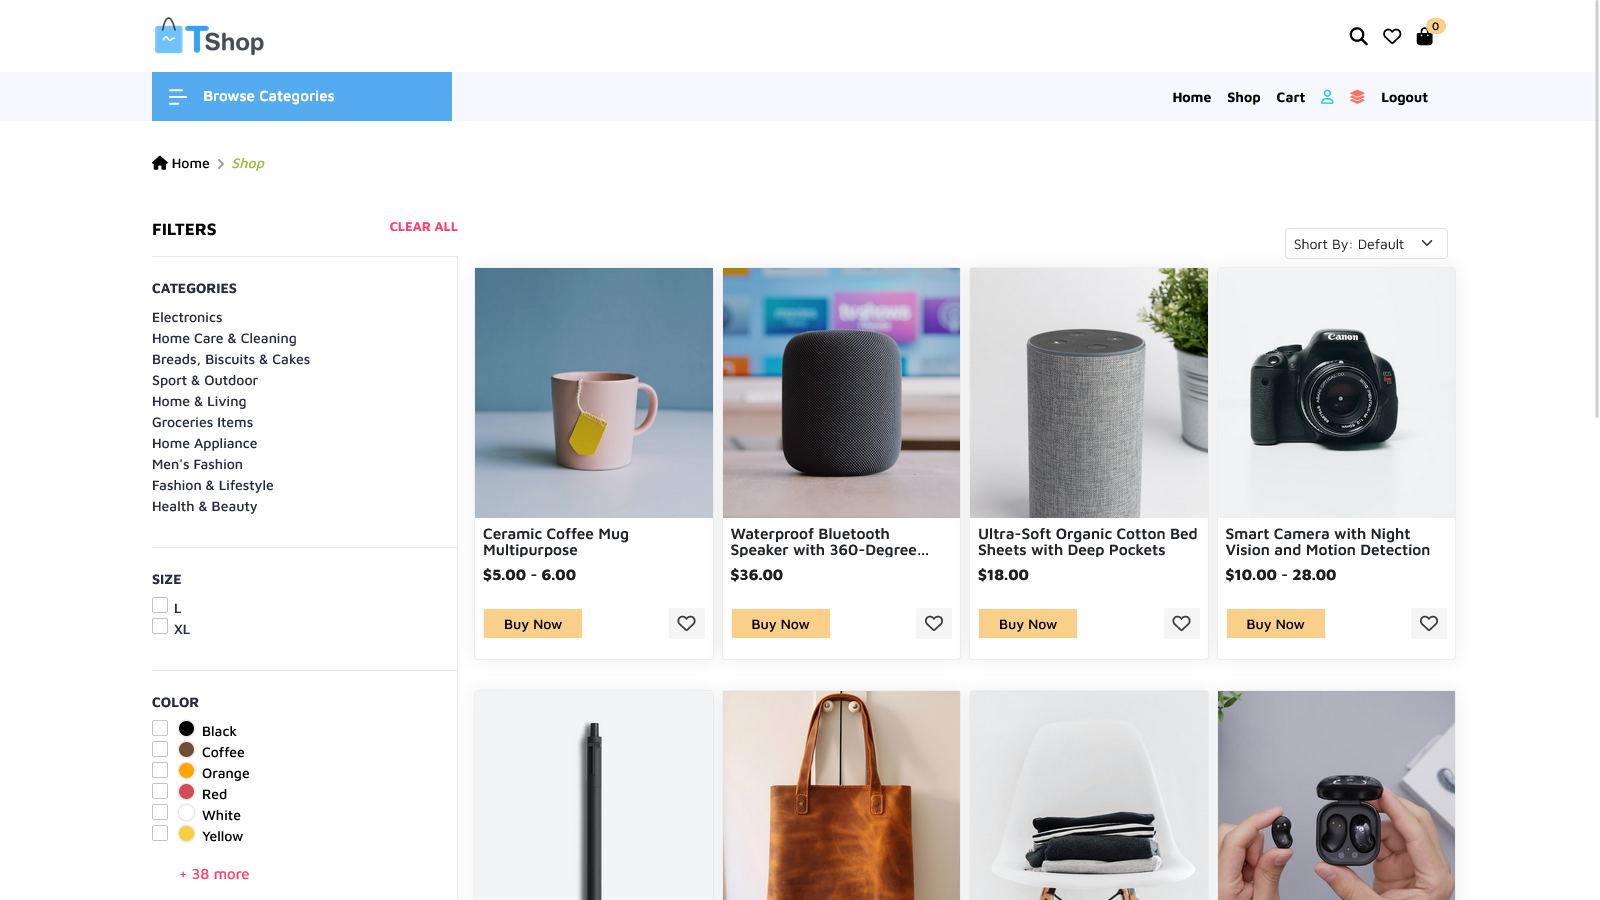Add Smart Camera to wishlist via heart

click(1429, 623)
